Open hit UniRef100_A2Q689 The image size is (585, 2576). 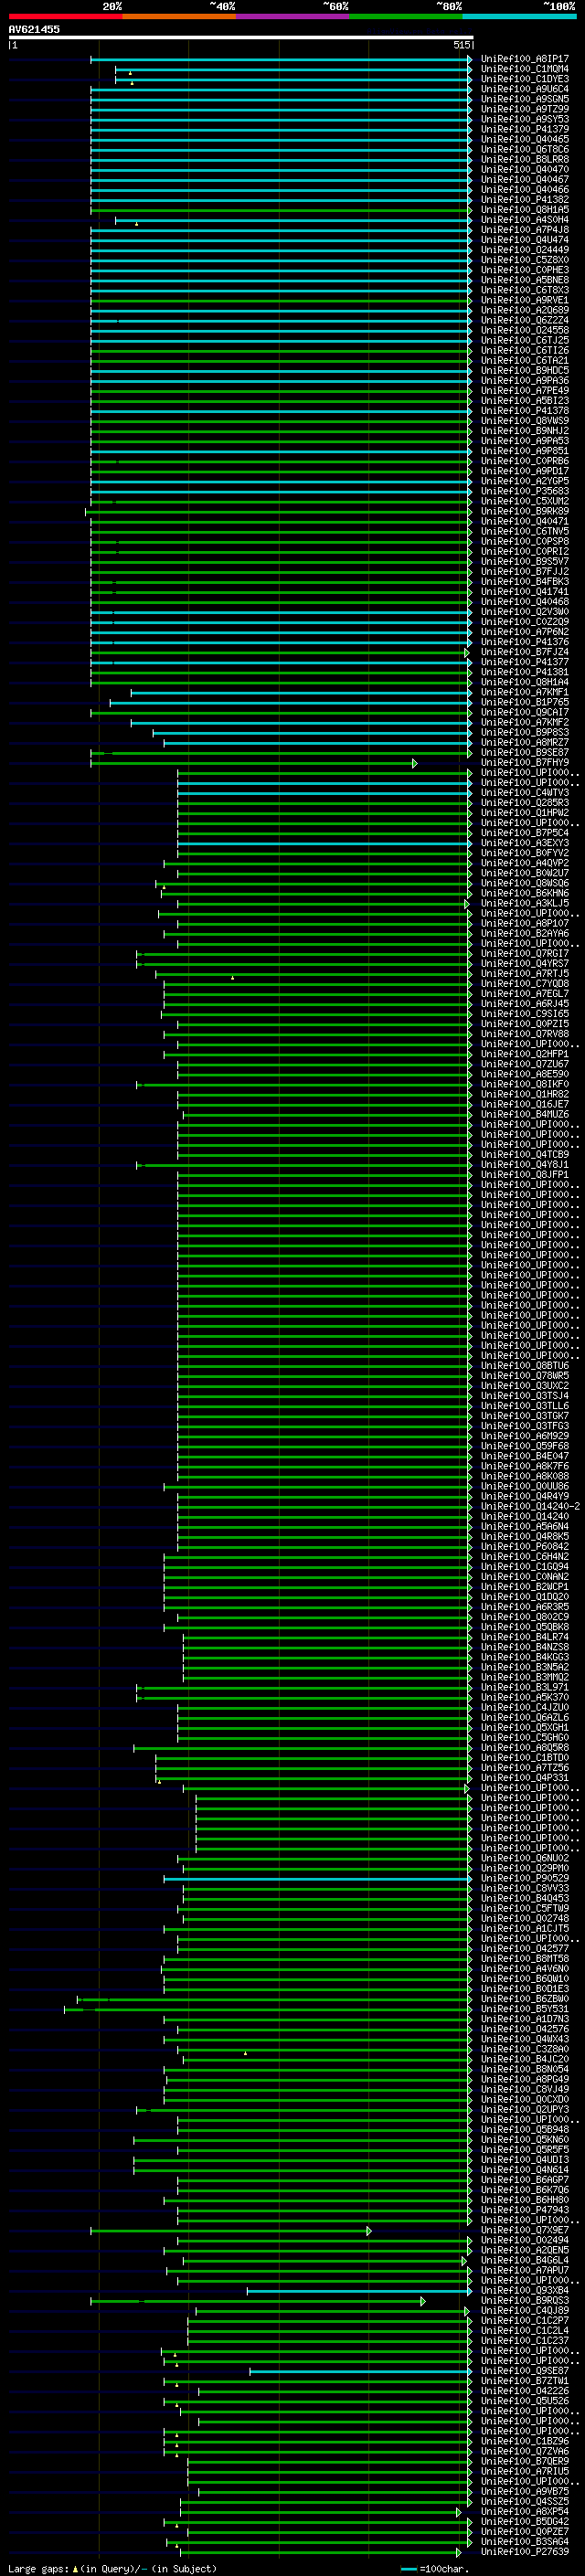click(524, 310)
